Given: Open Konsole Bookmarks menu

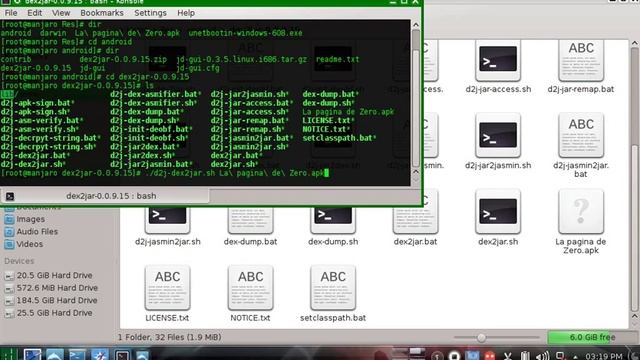Looking at the screenshot, I should click(x=102, y=13).
